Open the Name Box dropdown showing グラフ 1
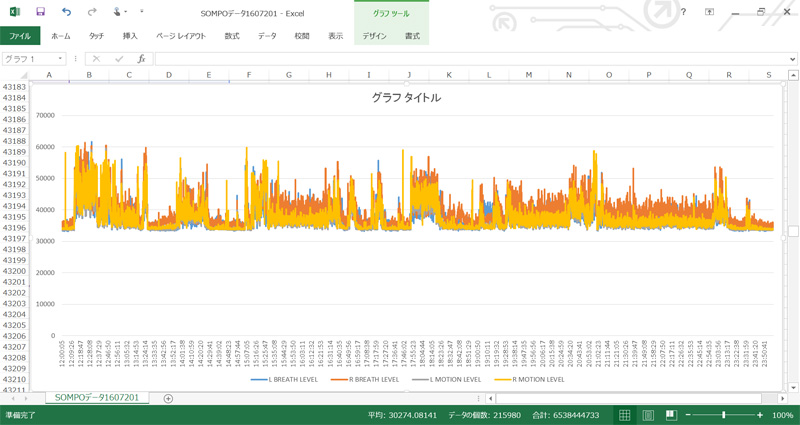The image size is (800, 425). point(61,59)
